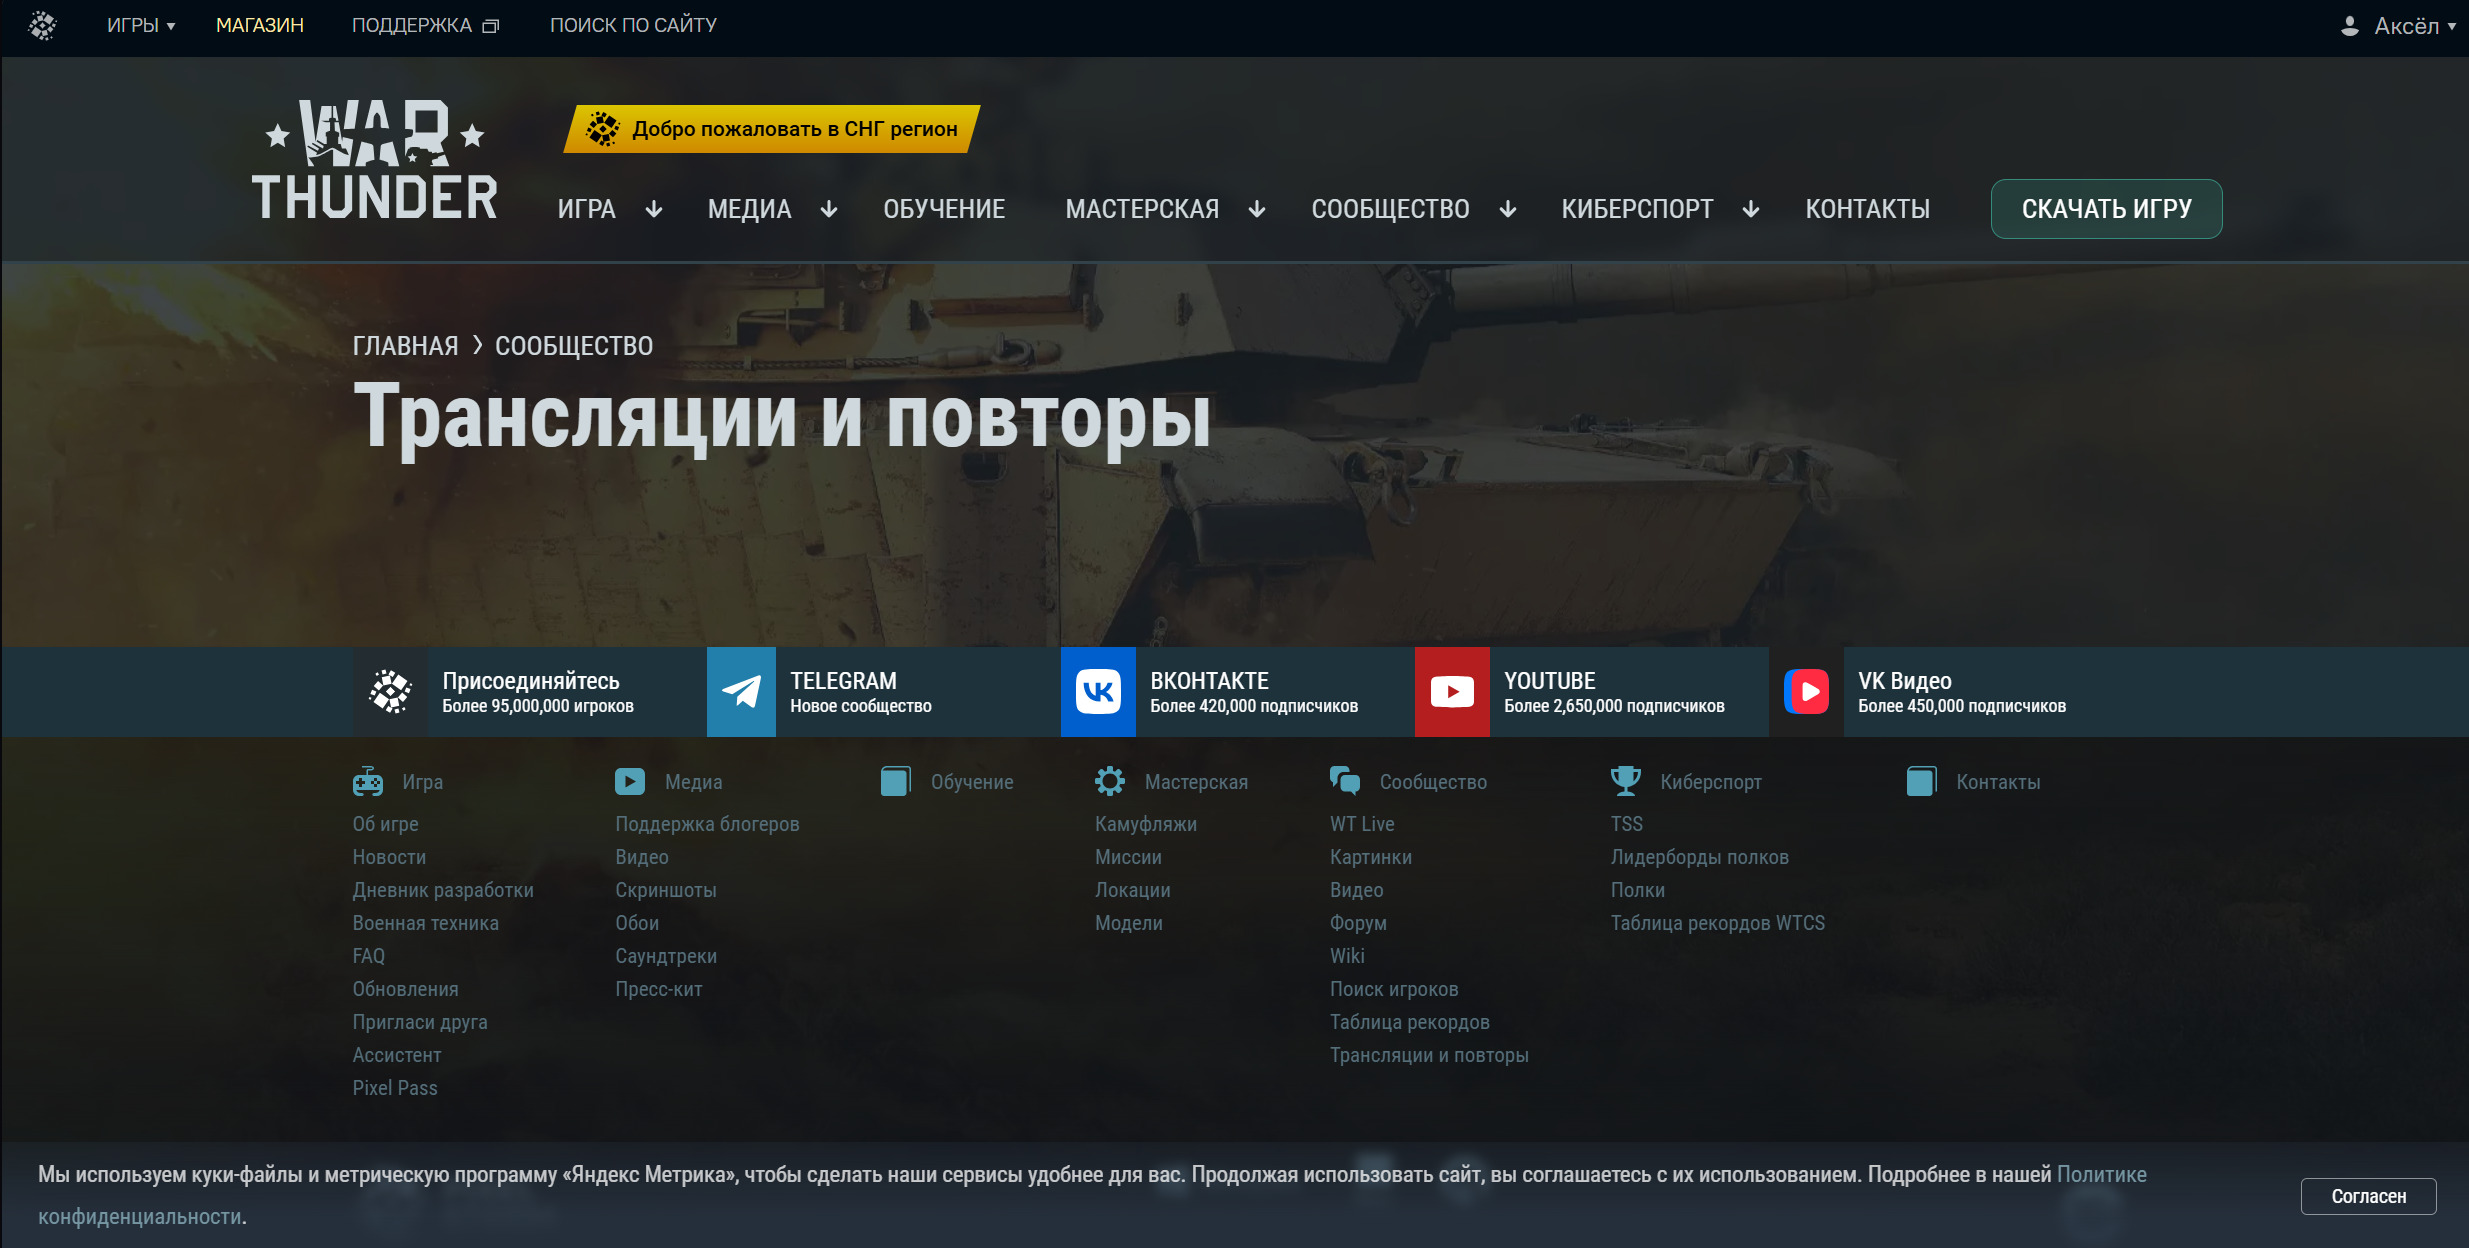The height and width of the screenshot is (1248, 2469).
Task: Click the book icon next to Обучение
Action: coord(896,781)
